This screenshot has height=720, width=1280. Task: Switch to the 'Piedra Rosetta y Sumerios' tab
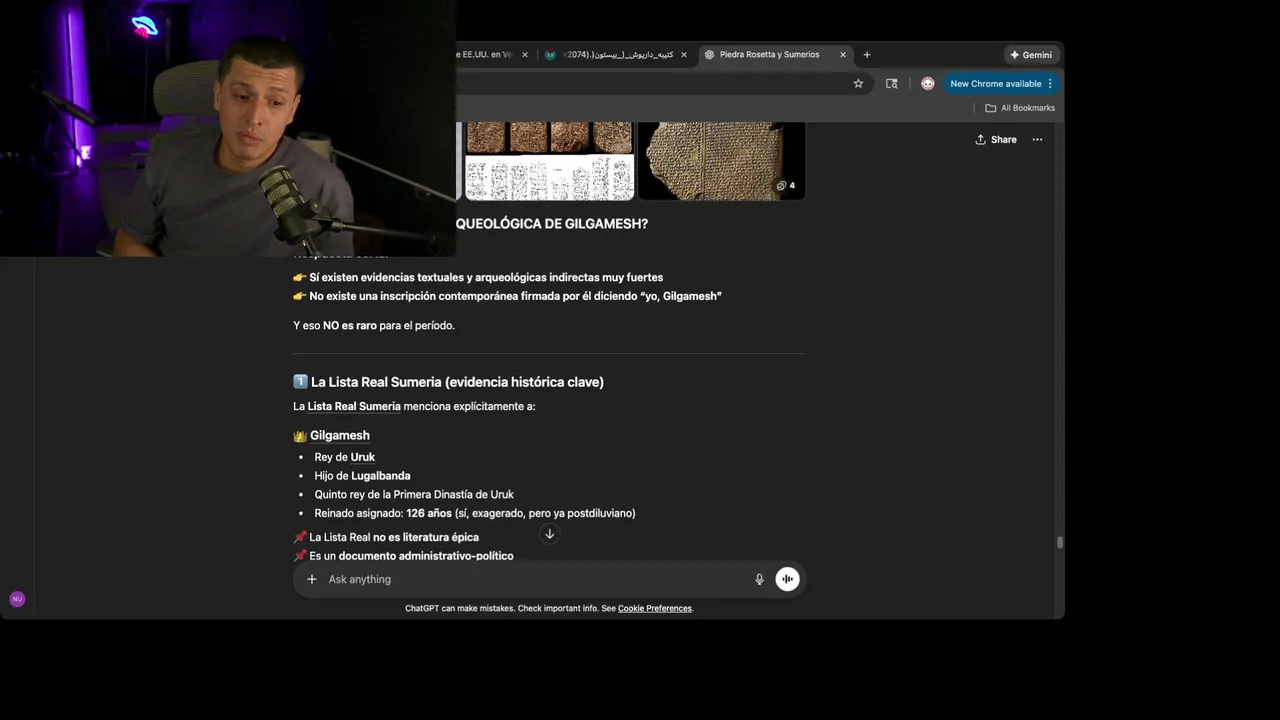tap(770, 55)
